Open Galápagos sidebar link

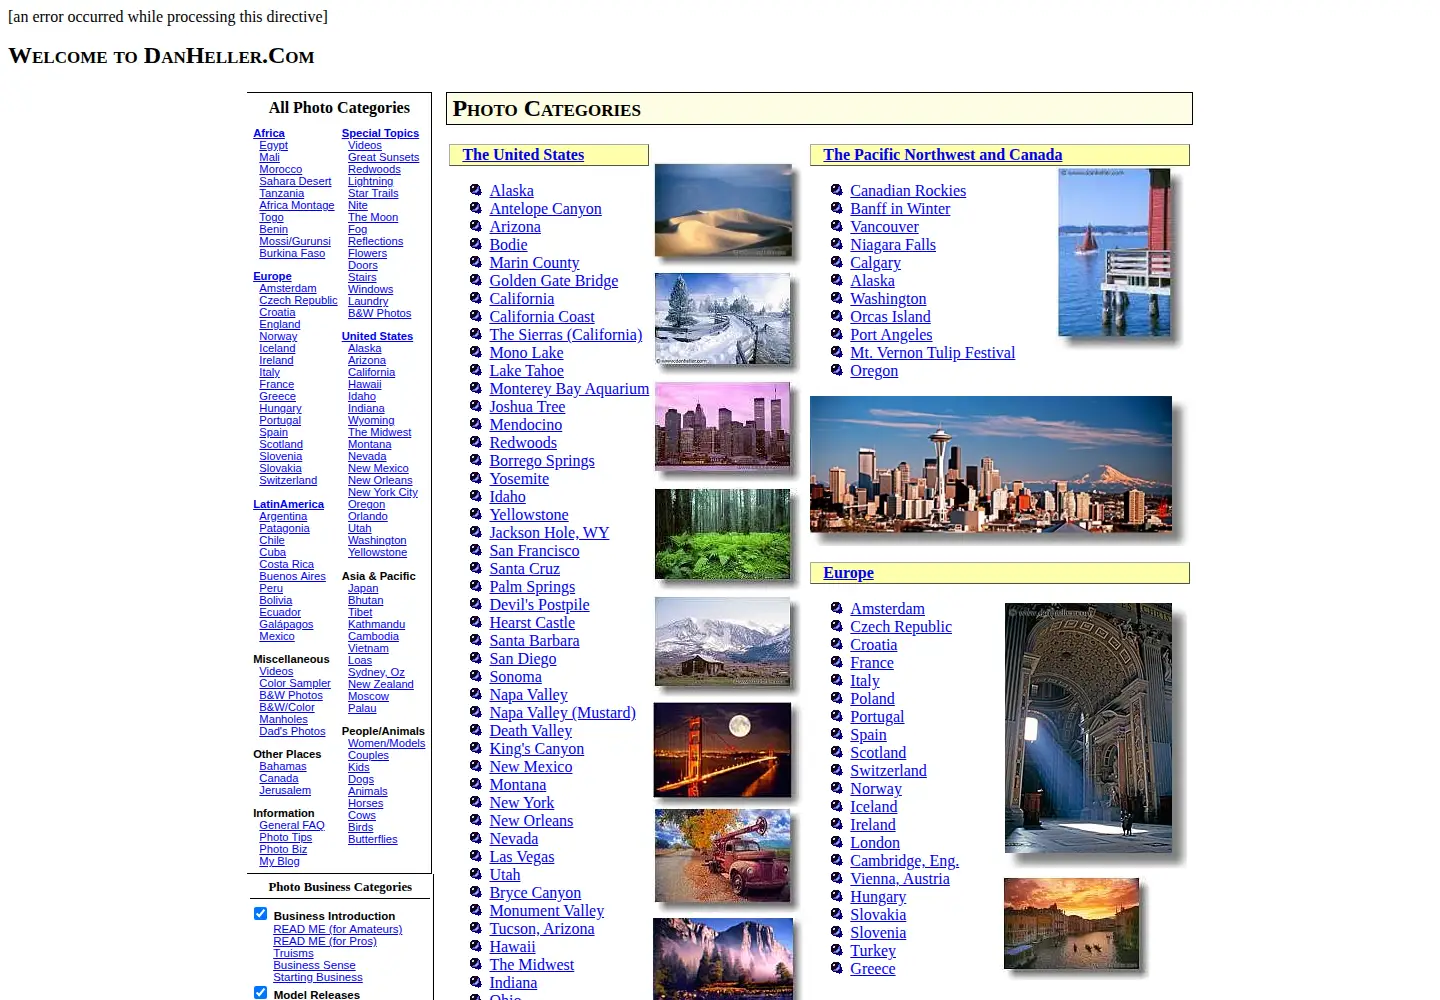pyautogui.click(x=286, y=624)
